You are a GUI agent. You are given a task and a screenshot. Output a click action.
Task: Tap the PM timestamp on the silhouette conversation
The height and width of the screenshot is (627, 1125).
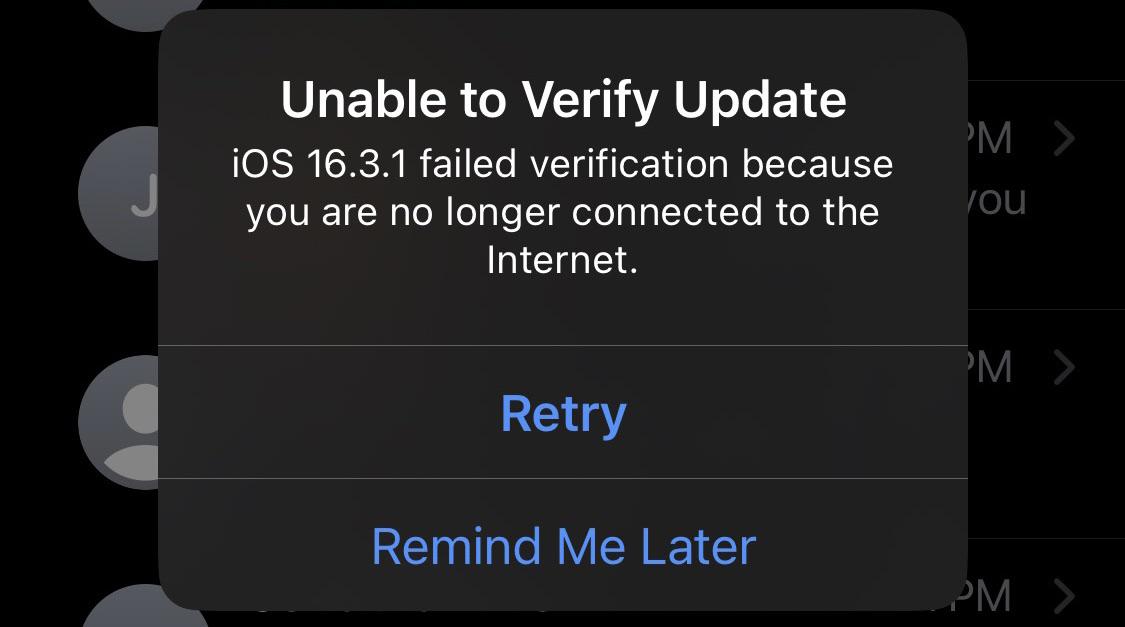coord(990,368)
